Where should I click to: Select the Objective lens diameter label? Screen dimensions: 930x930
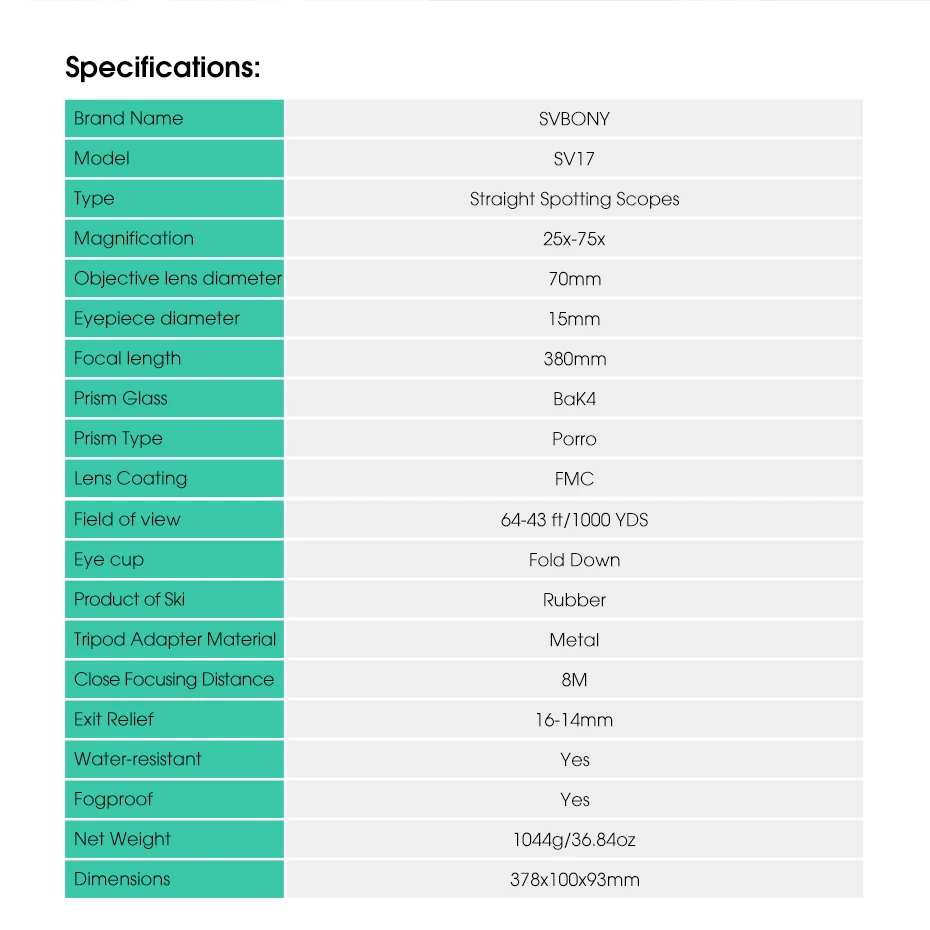pyautogui.click(x=178, y=278)
